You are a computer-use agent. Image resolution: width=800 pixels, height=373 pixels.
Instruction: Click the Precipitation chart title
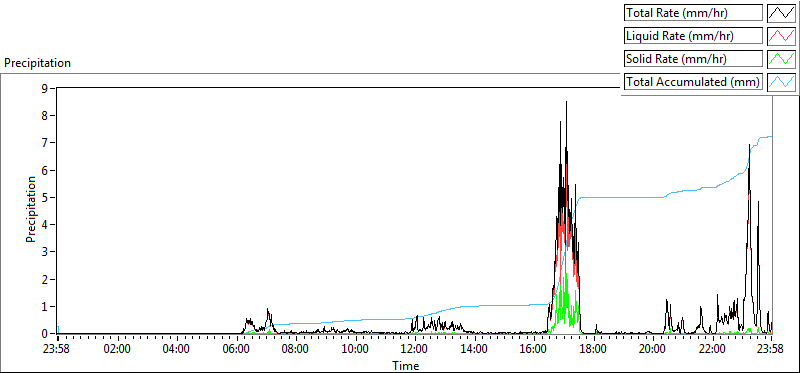[x=37, y=63]
